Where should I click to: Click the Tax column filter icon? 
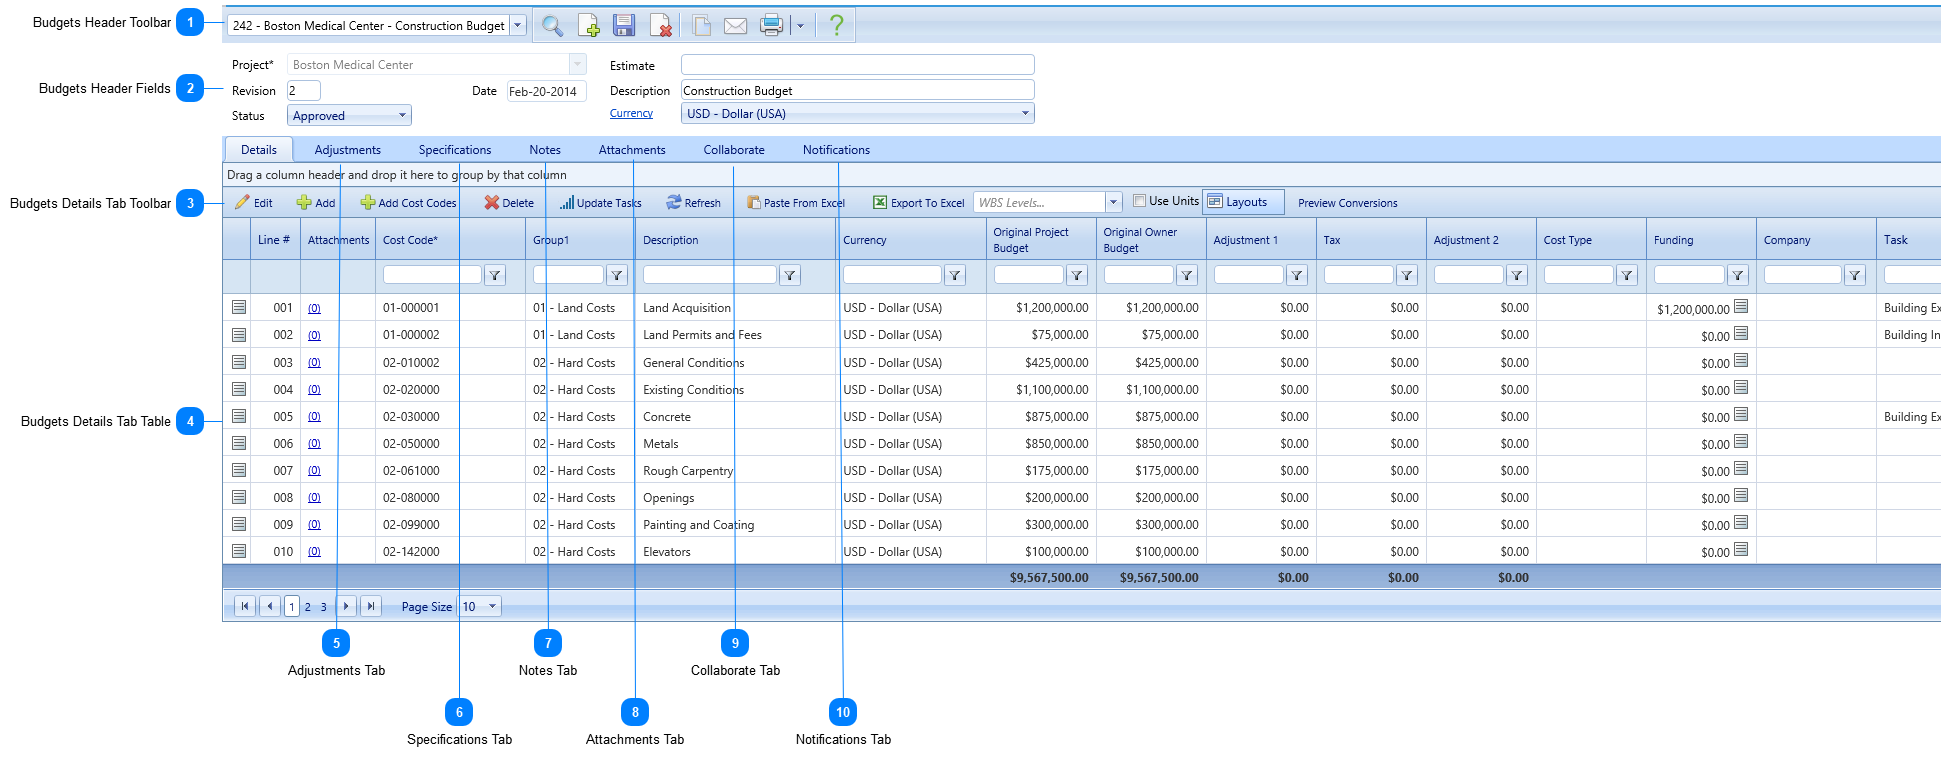[1407, 275]
